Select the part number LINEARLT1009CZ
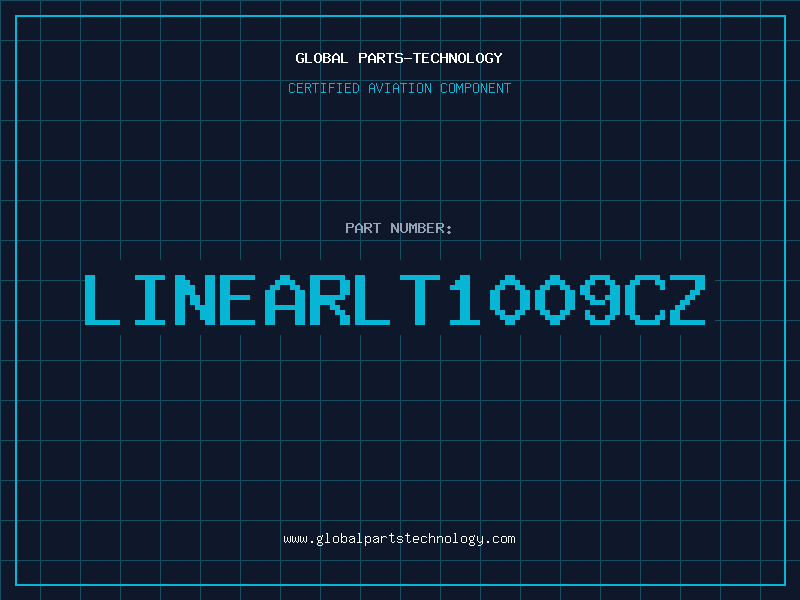Screen dimensions: 800x600 point(395,300)
